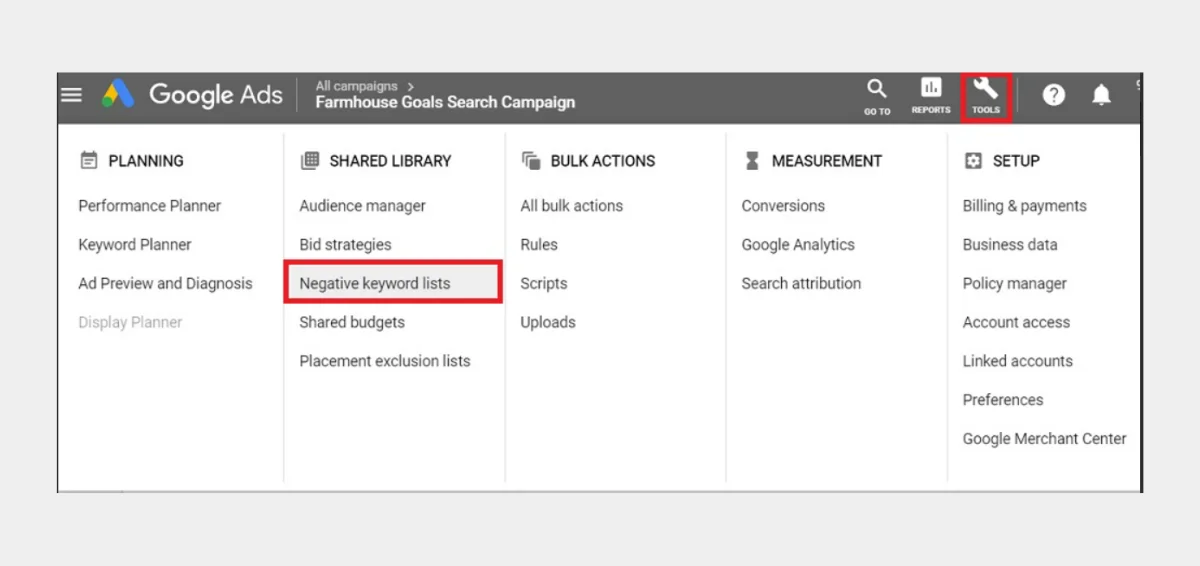Open Audience manager
The image size is (1200, 566).
(x=363, y=206)
